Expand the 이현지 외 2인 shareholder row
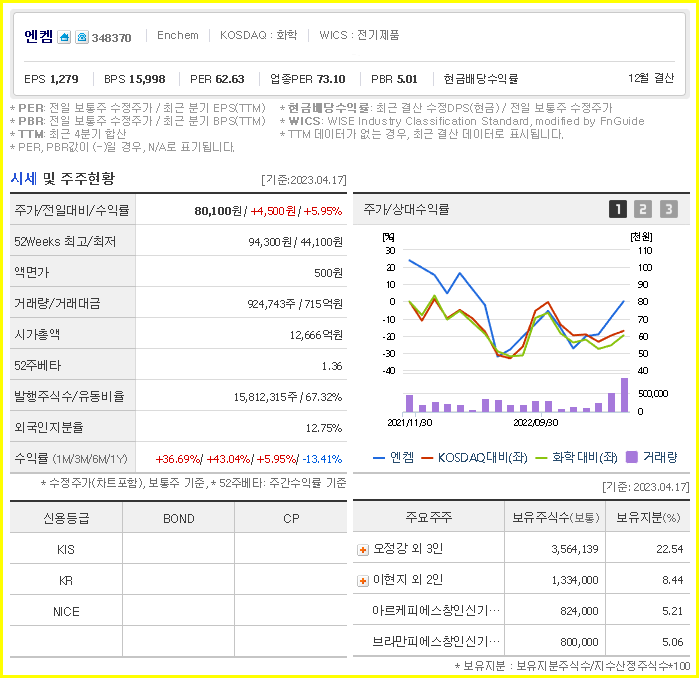This screenshot has width=699, height=678. tap(363, 581)
